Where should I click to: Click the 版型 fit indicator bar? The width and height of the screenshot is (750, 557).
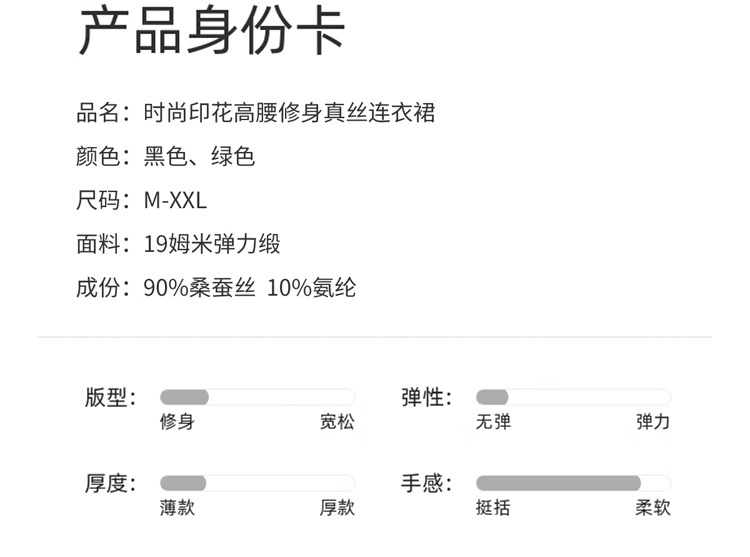pyautogui.click(x=257, y=397)
